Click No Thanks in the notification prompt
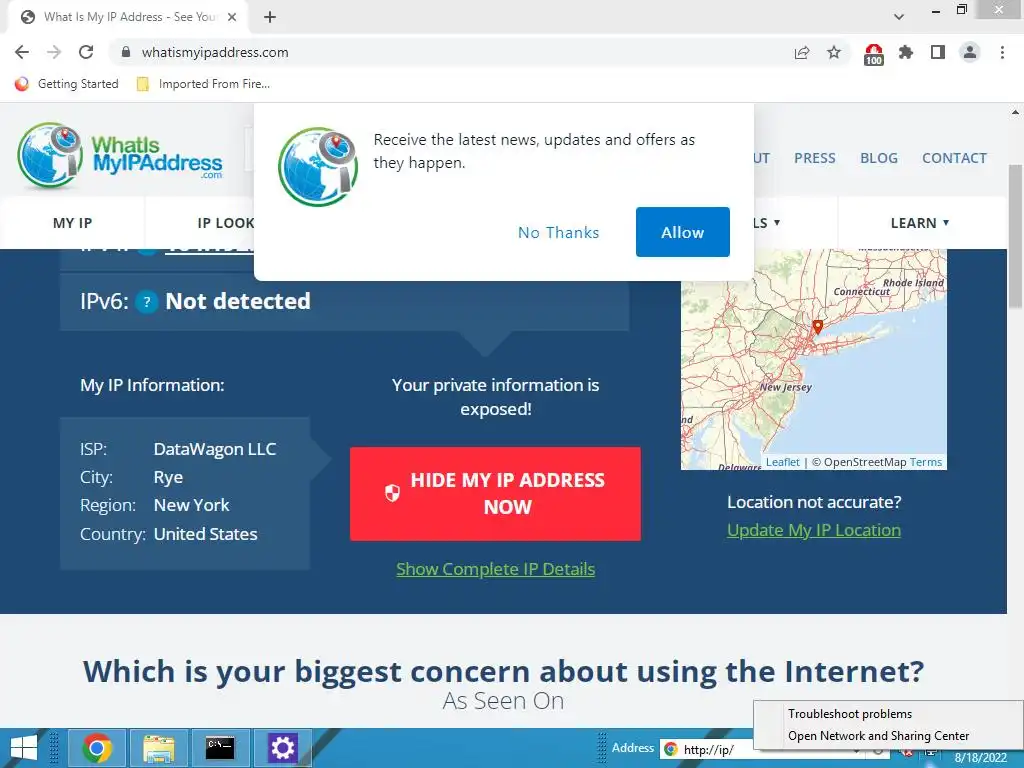Viewport: 1024px width, 768px height. click(558, 232)
